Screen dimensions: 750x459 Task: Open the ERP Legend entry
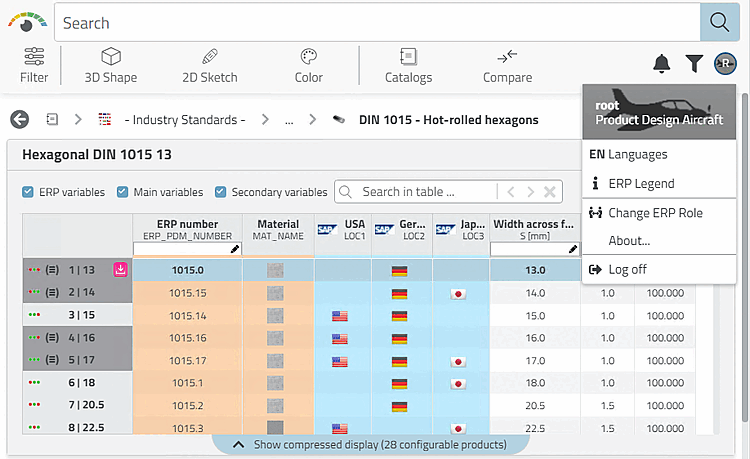[641, 184]
